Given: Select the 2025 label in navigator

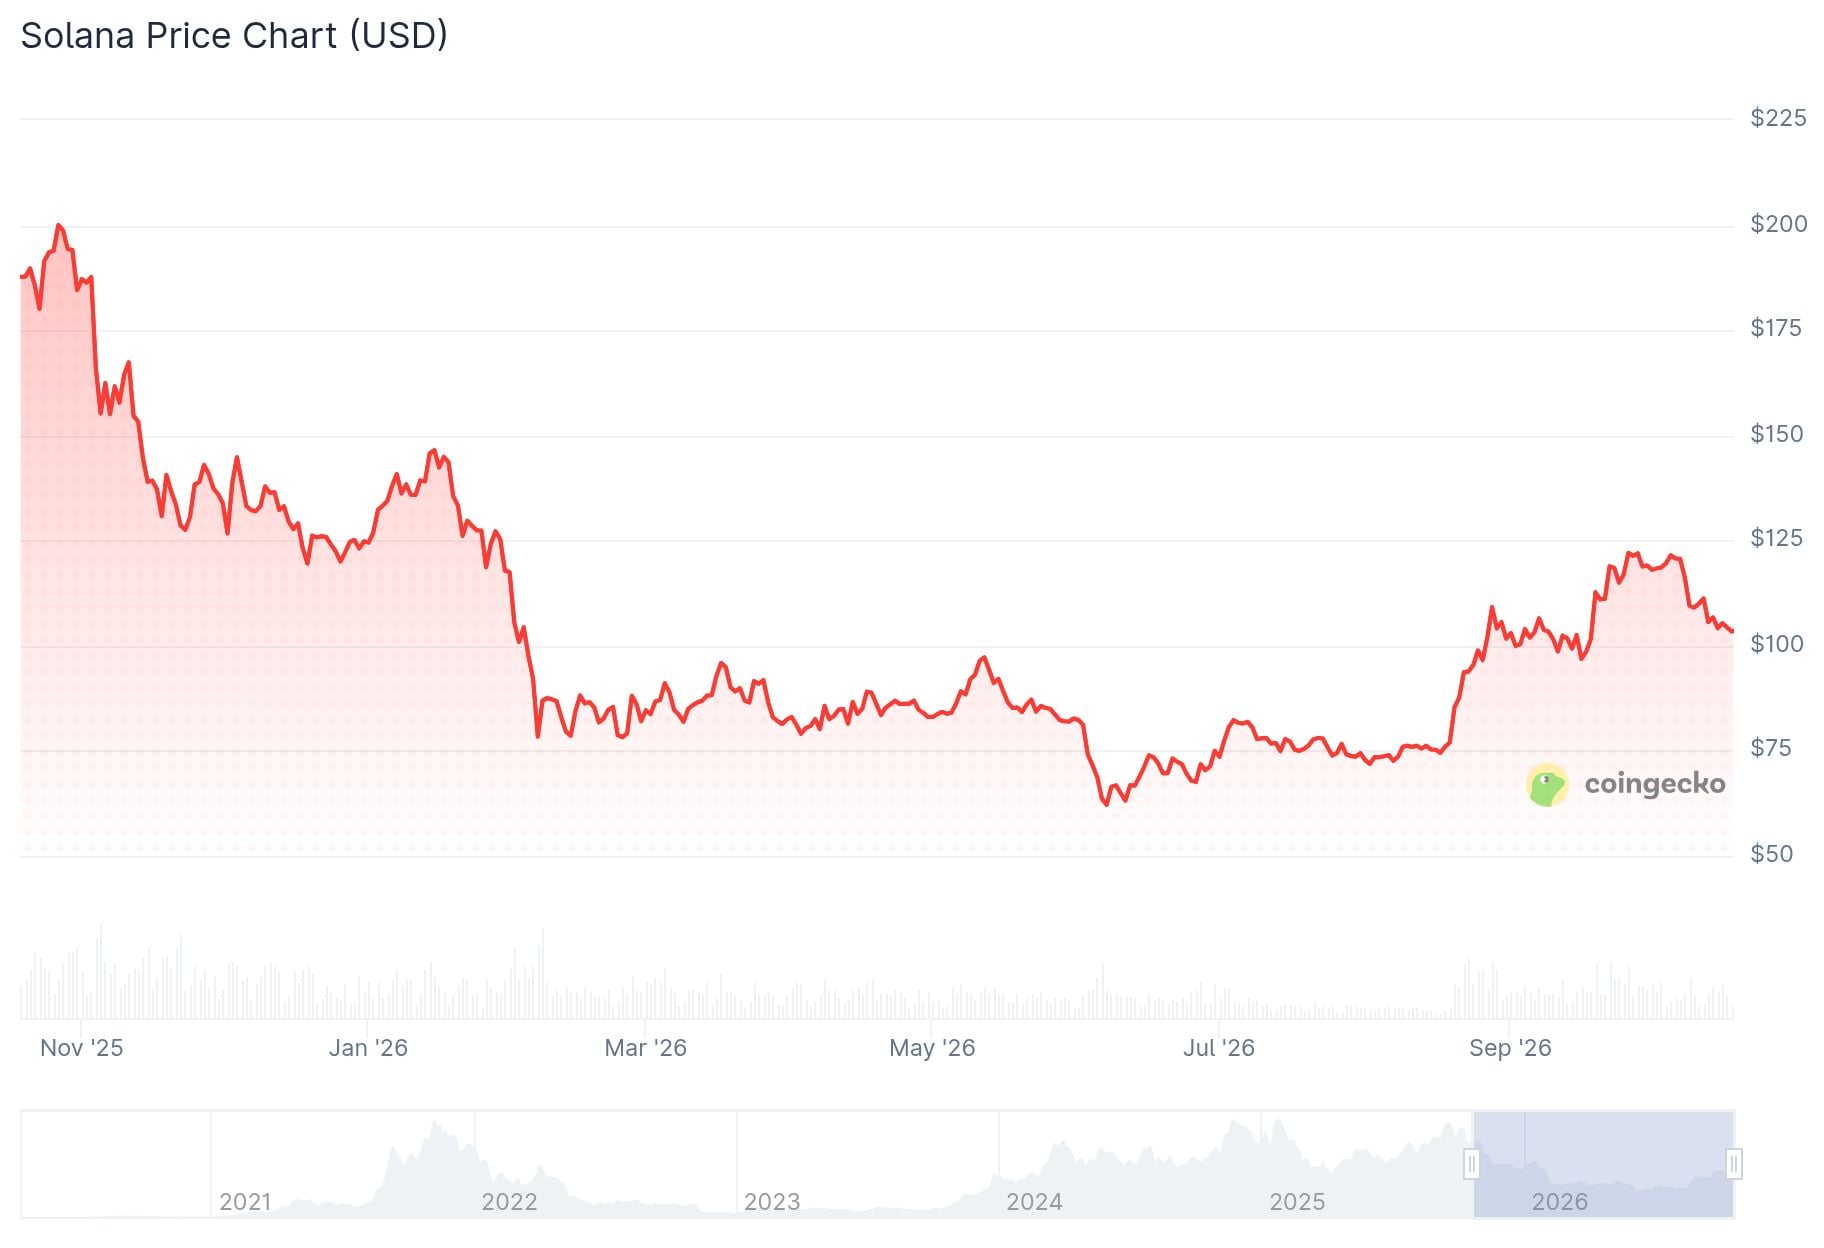Looking at the screenshot, I should tap(1297, 1202).
